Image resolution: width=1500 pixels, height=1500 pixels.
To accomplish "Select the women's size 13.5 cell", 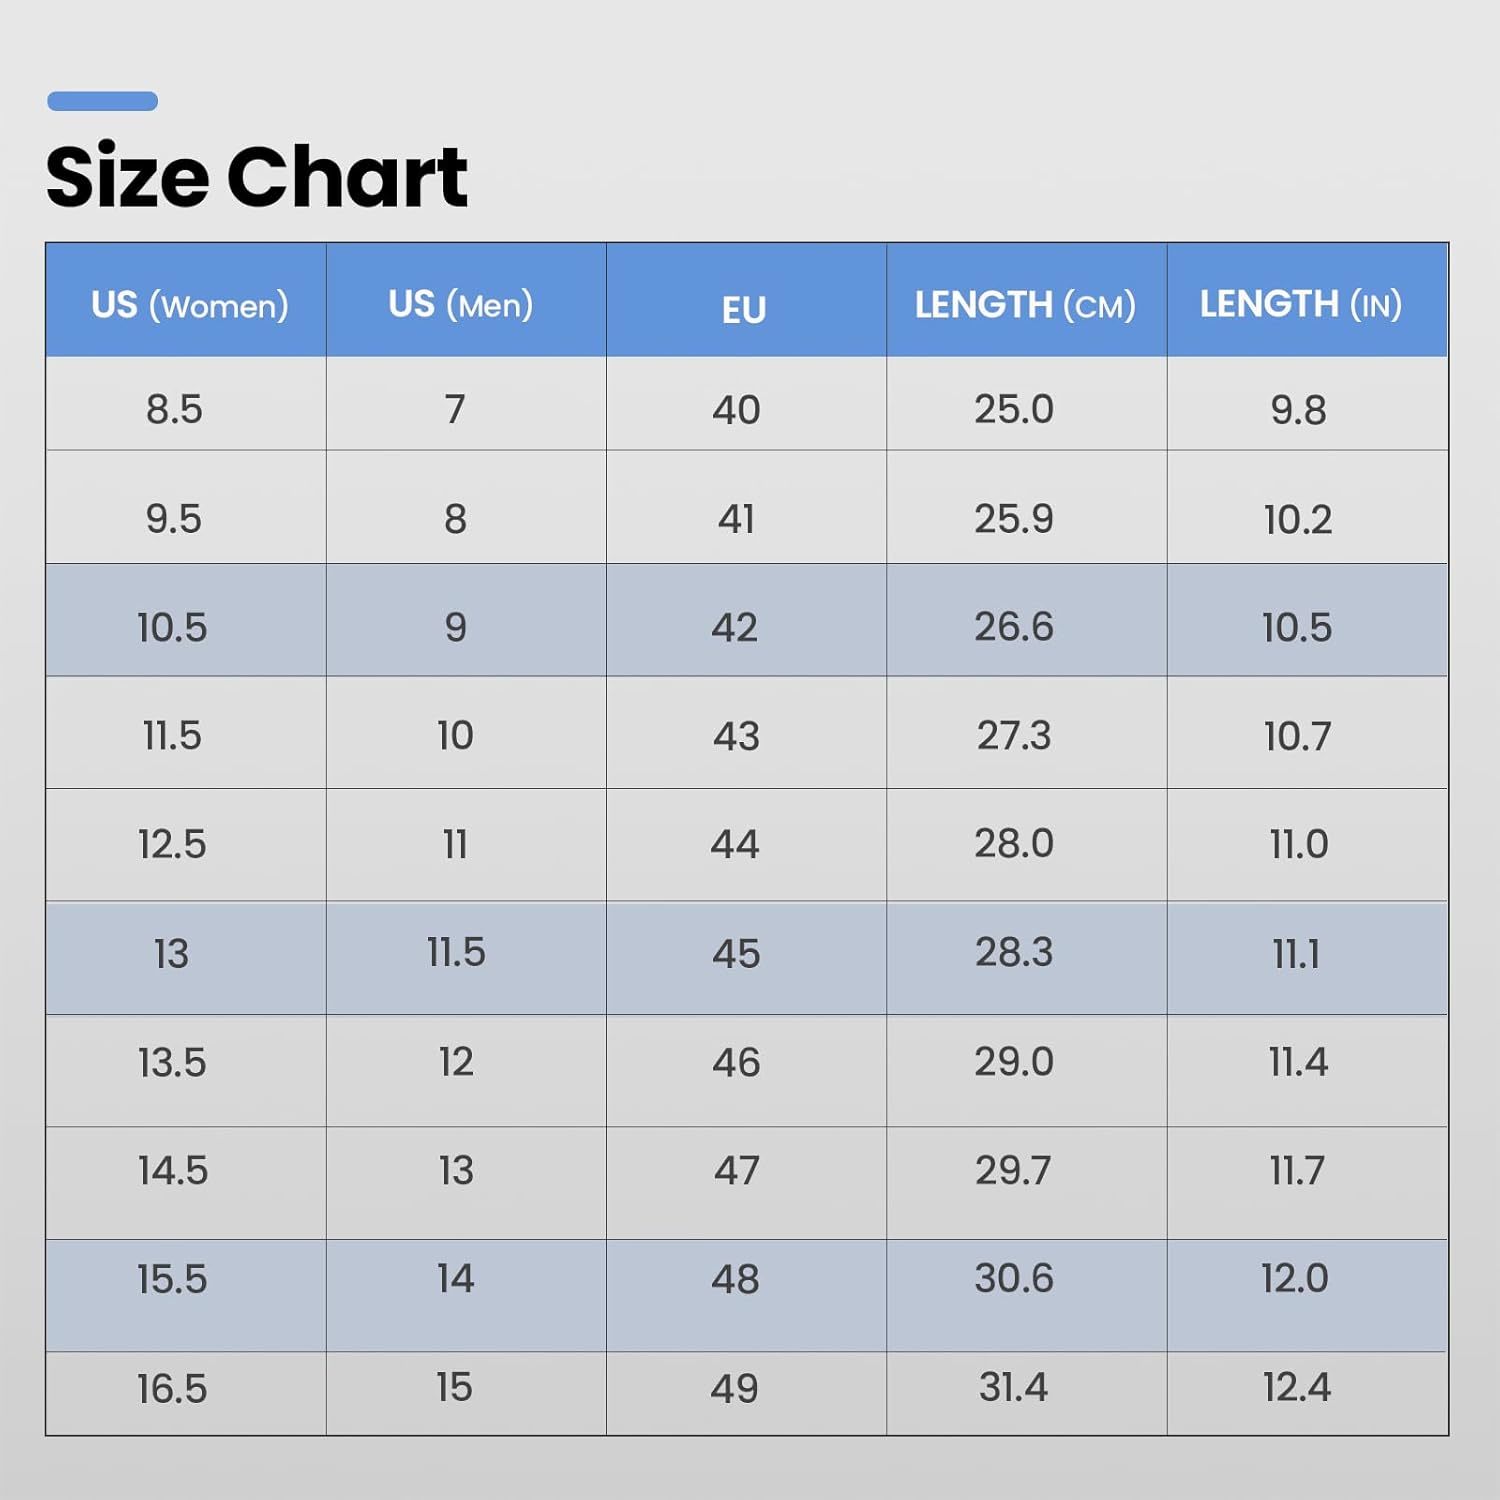I will (x=186, y=1071).
